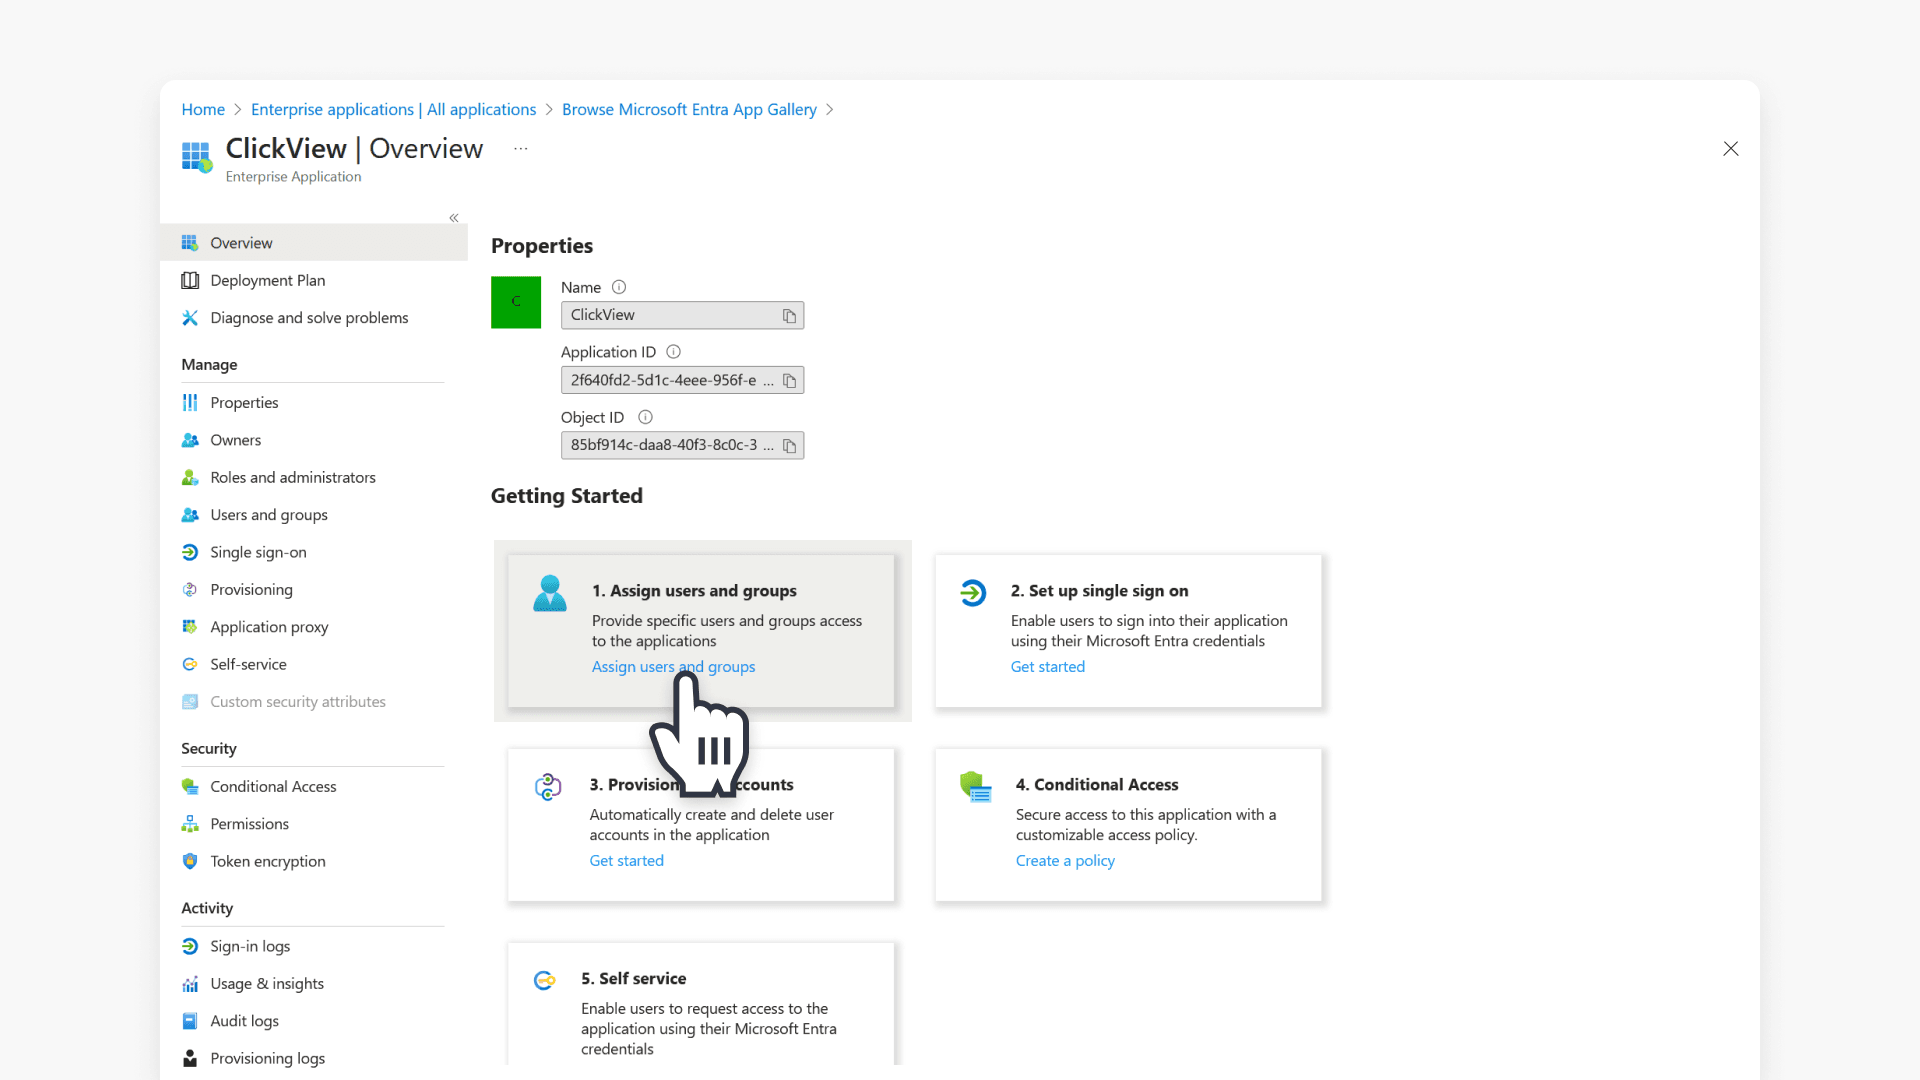Open Provisioning from the Manage section
Viewport: 1920px width, 1080px height.
[251, 589]
